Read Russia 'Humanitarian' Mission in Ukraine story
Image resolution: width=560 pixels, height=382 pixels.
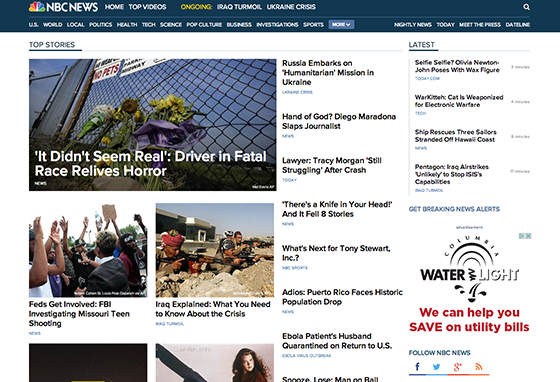coord(328,72)
